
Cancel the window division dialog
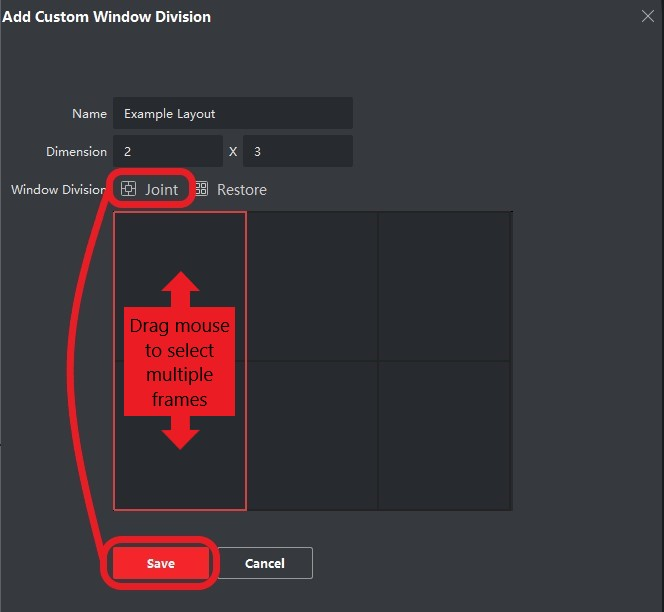click(265, 563)
